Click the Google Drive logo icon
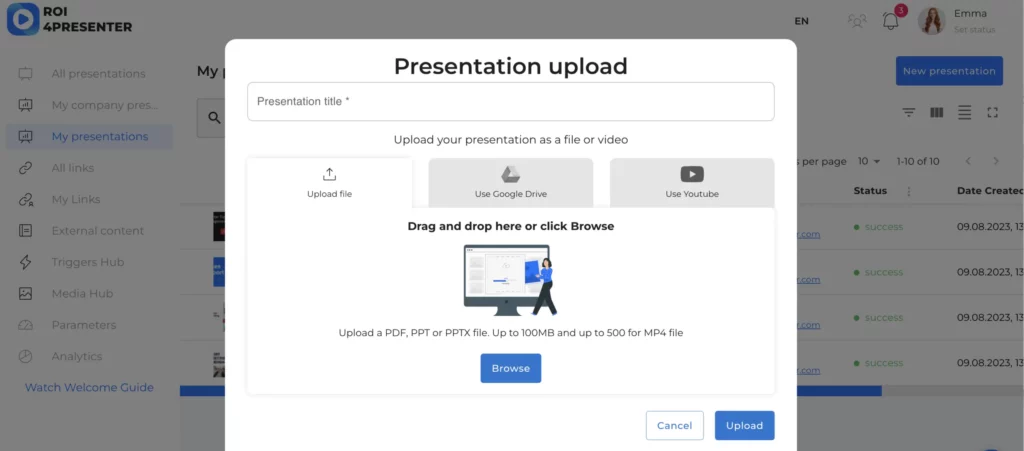Viewport: 1024px width, 451px height. point(510,174)
